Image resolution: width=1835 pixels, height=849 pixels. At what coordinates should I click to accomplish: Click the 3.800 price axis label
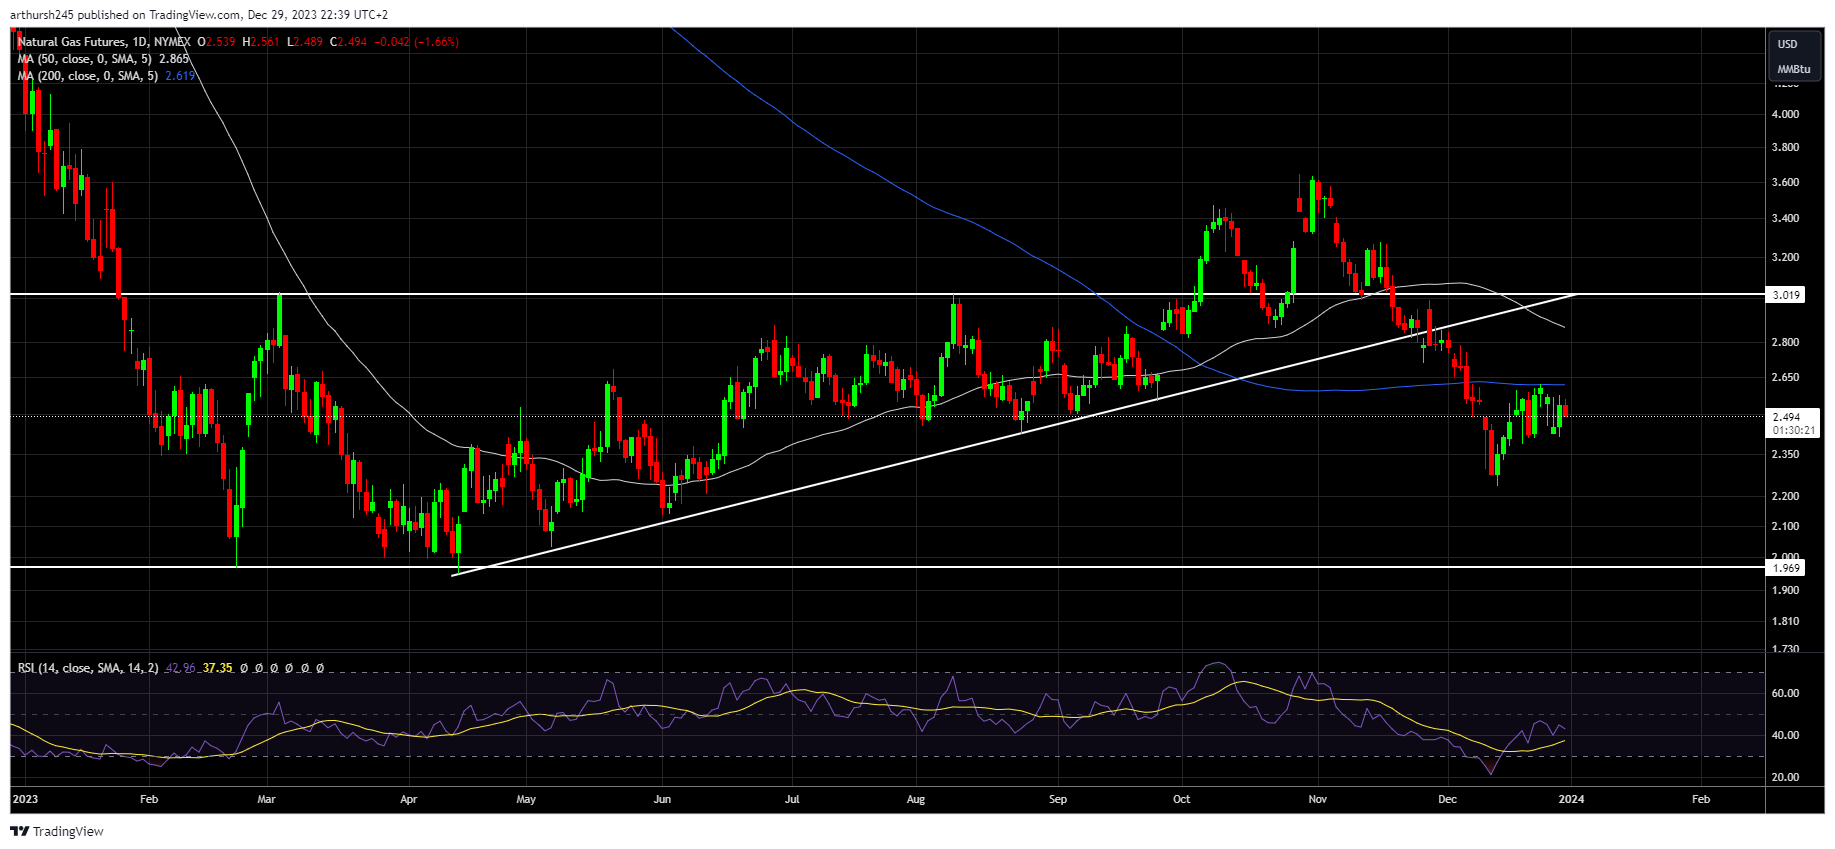click(1785, 147)
